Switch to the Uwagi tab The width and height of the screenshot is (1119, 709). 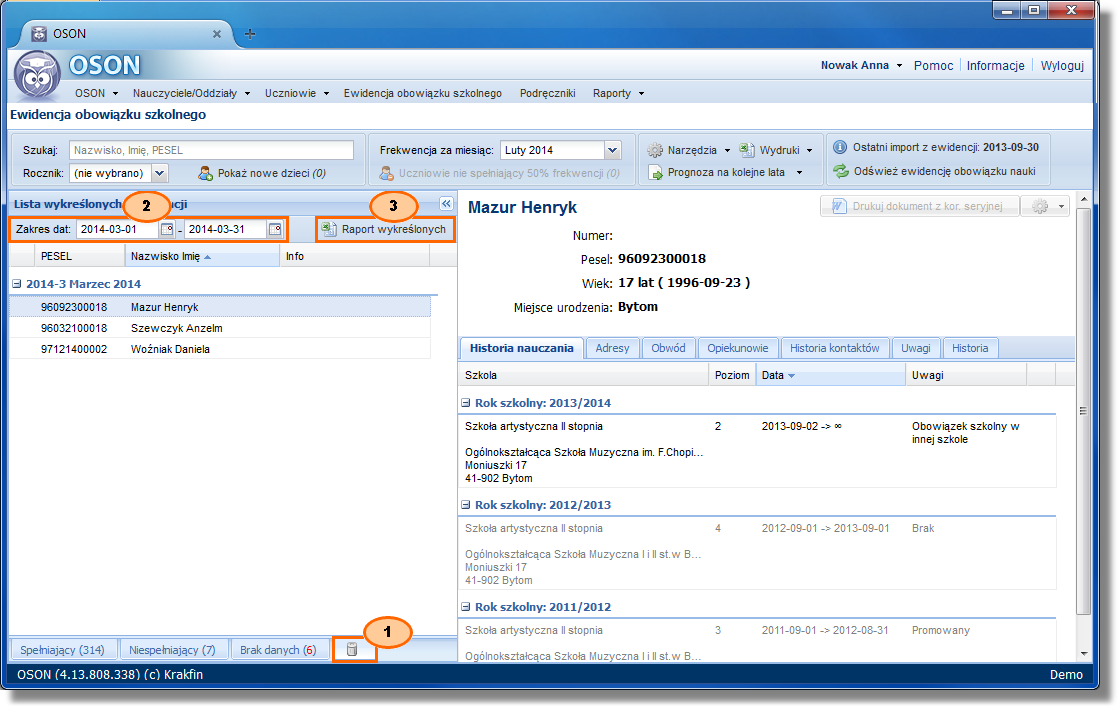coord(916,348)
